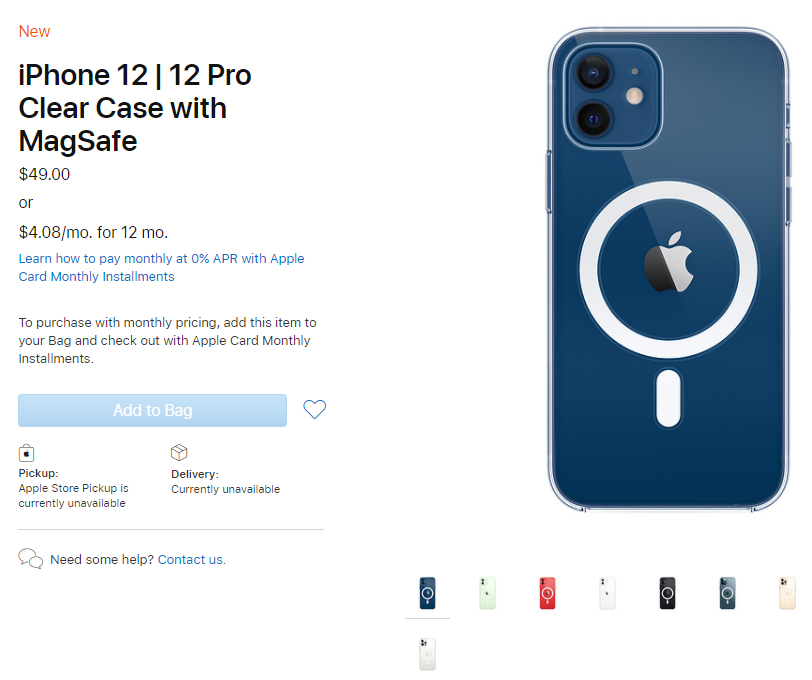Image resolution: width=812 pixels, height=680 pixels.
Task: Click the orange New label
Action: click(x=34, y=32)
